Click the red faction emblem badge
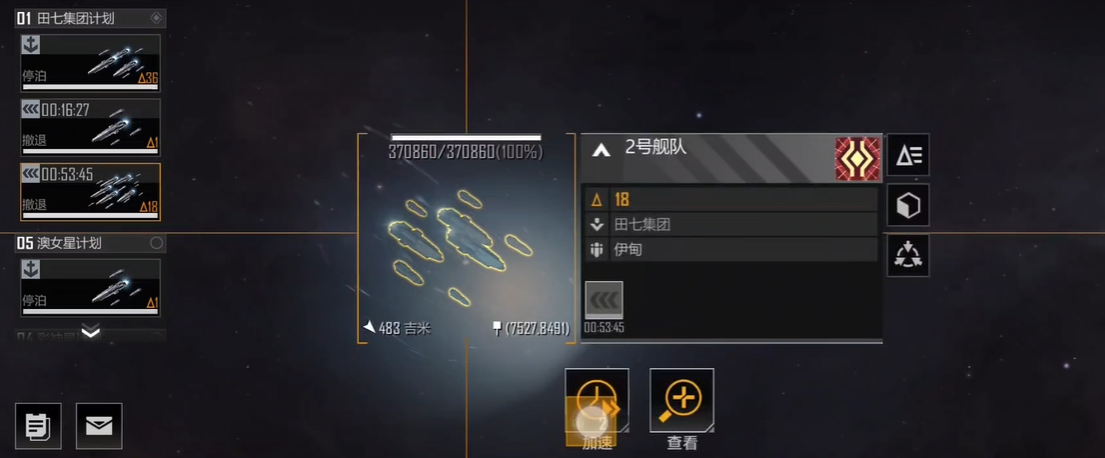The height and width of the screenshot is (458, 1105). 857,159
